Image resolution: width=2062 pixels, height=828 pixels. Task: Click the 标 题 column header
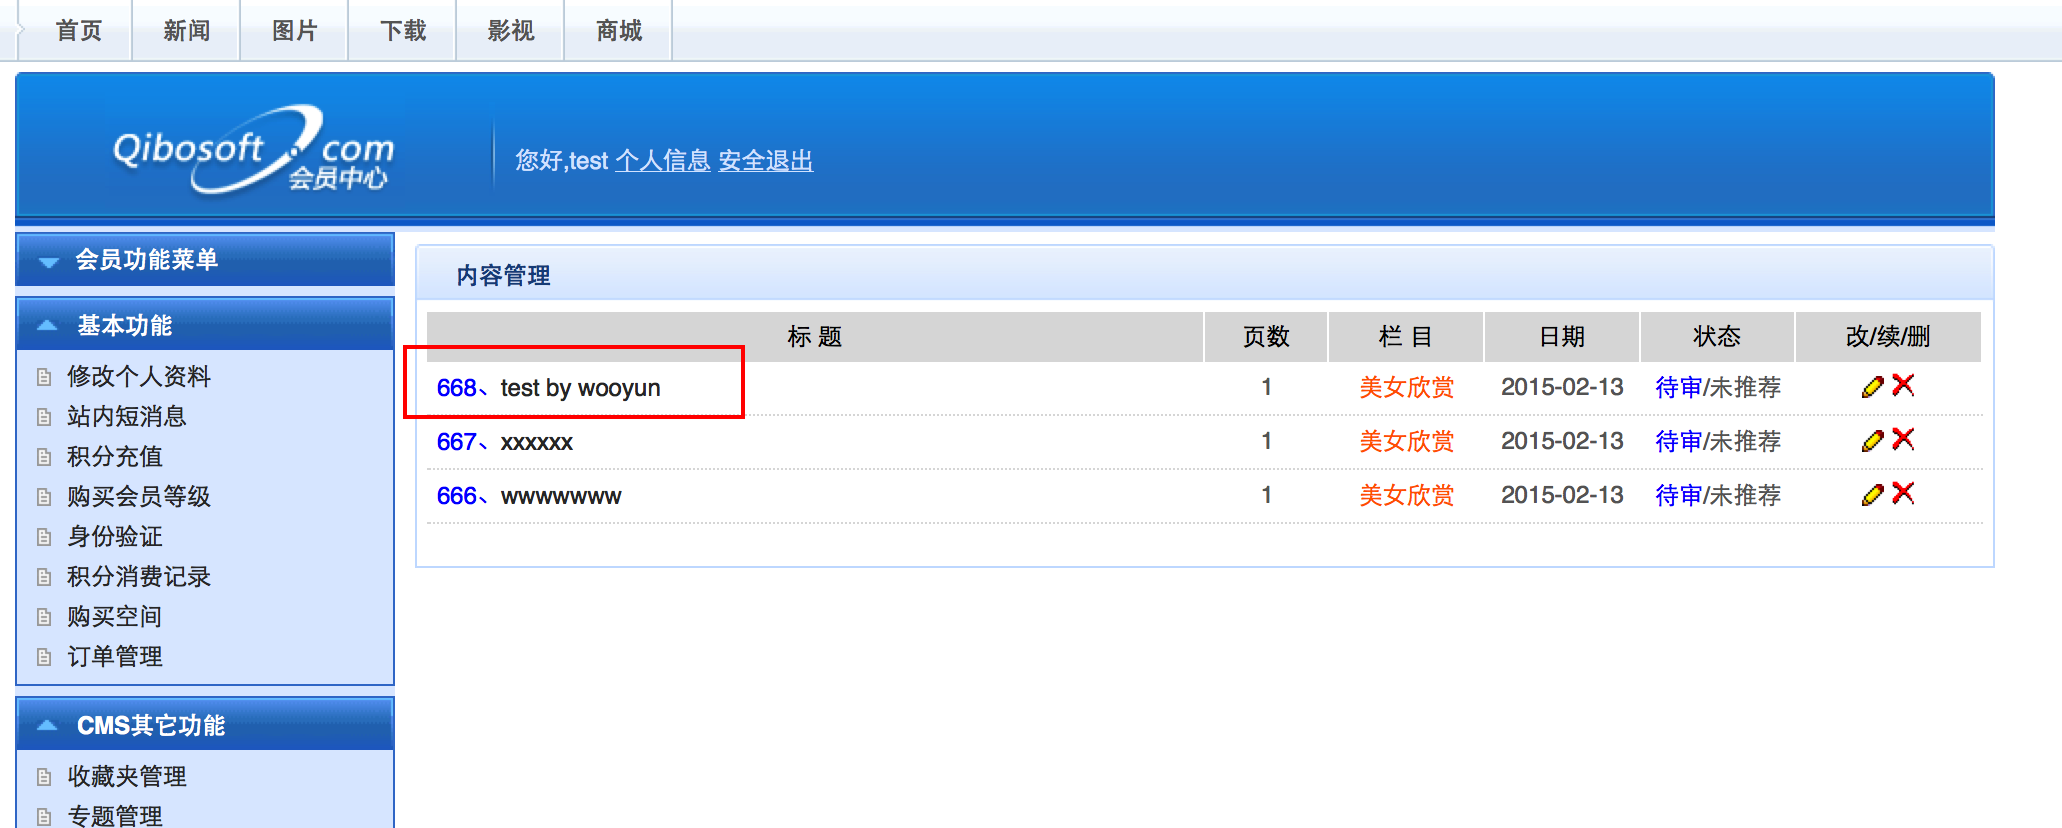(x=815, y=337)
